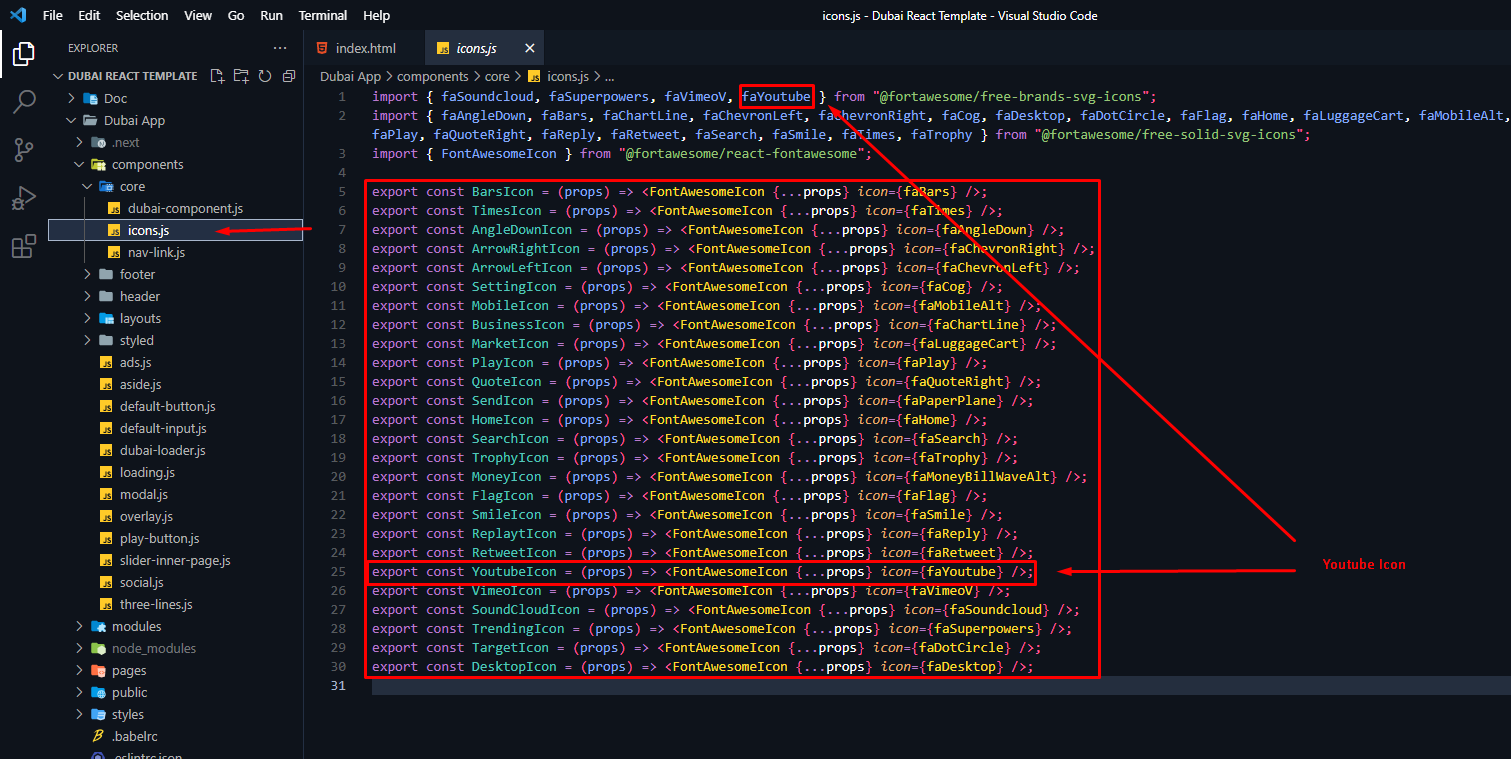The width and height of the screenshot is (1511, 759).
Task: Open the Explorer view in the activity bar
Action: 24,54
